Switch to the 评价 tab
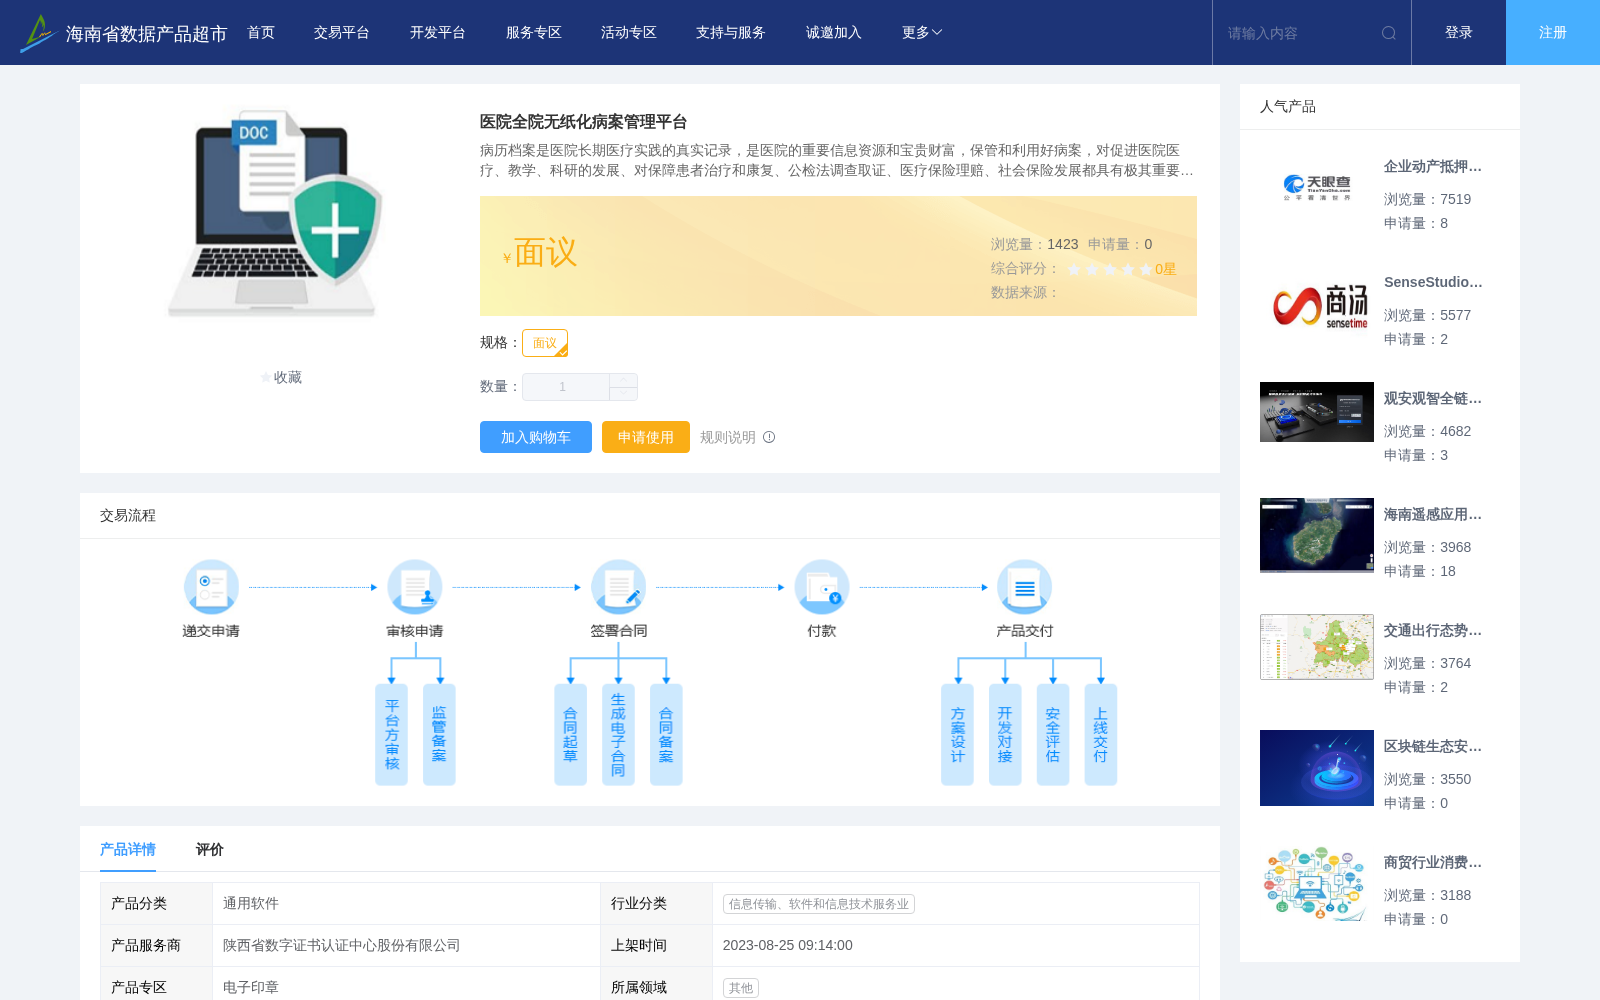Screen dimensions: 1600x1000 210,849
